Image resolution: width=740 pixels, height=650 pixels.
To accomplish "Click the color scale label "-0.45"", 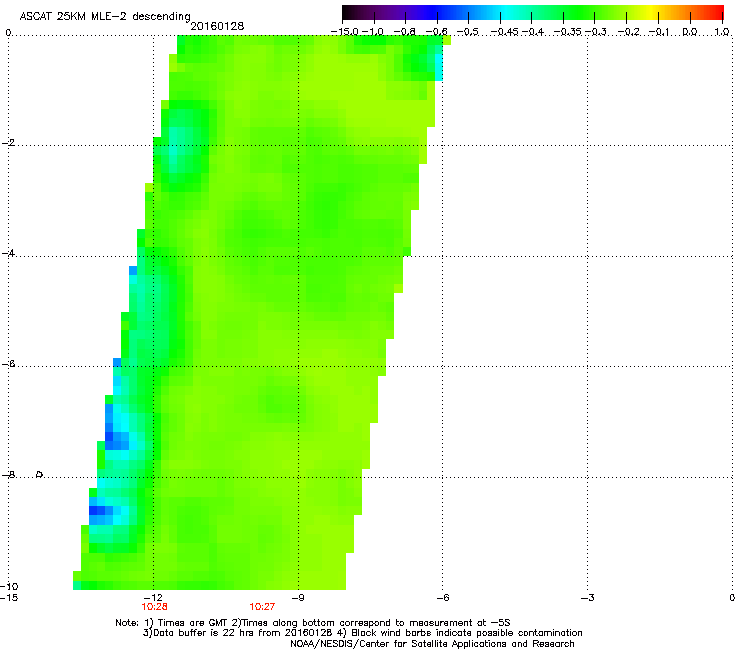I will pyautogui.click(x=504, y=32).
